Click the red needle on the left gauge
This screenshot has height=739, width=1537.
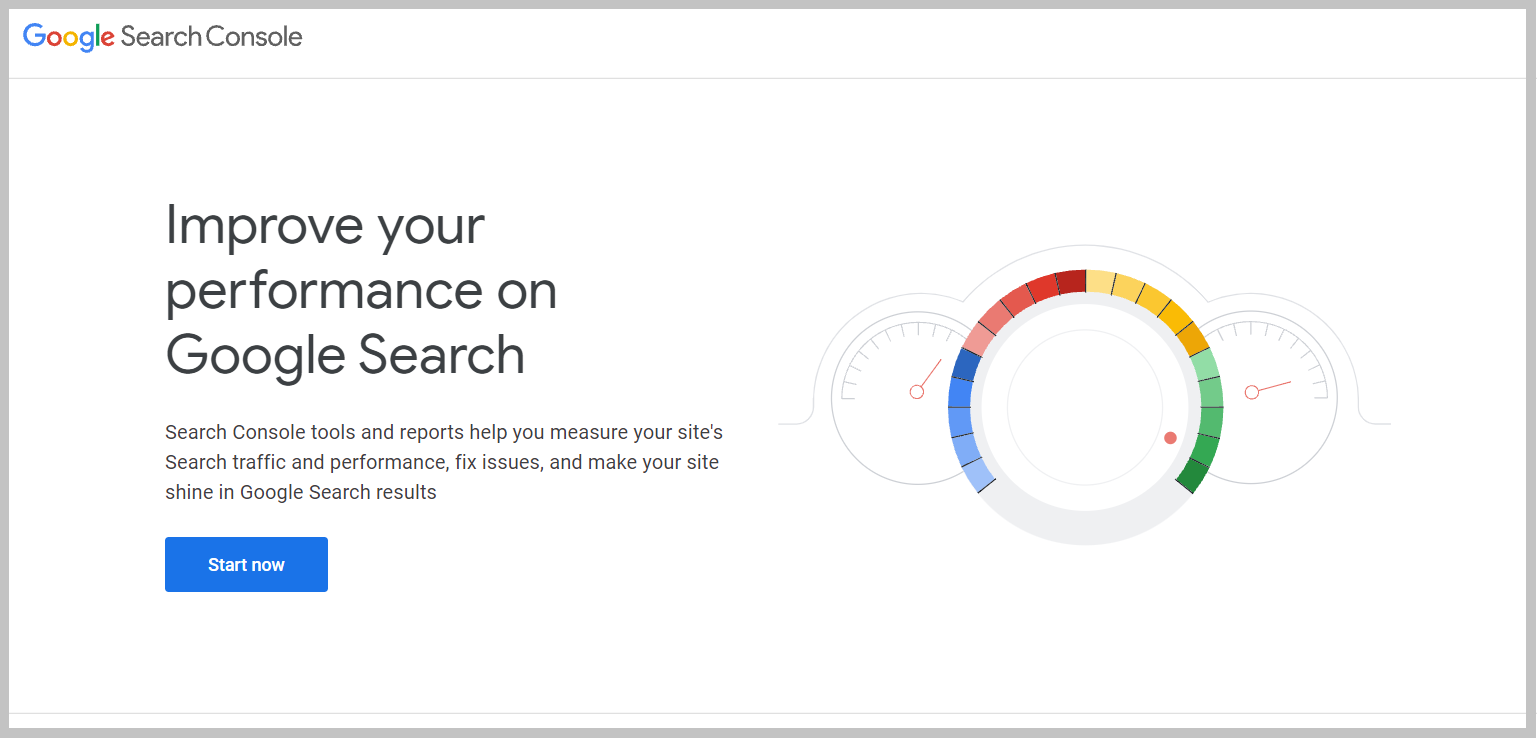click(931, 374)
